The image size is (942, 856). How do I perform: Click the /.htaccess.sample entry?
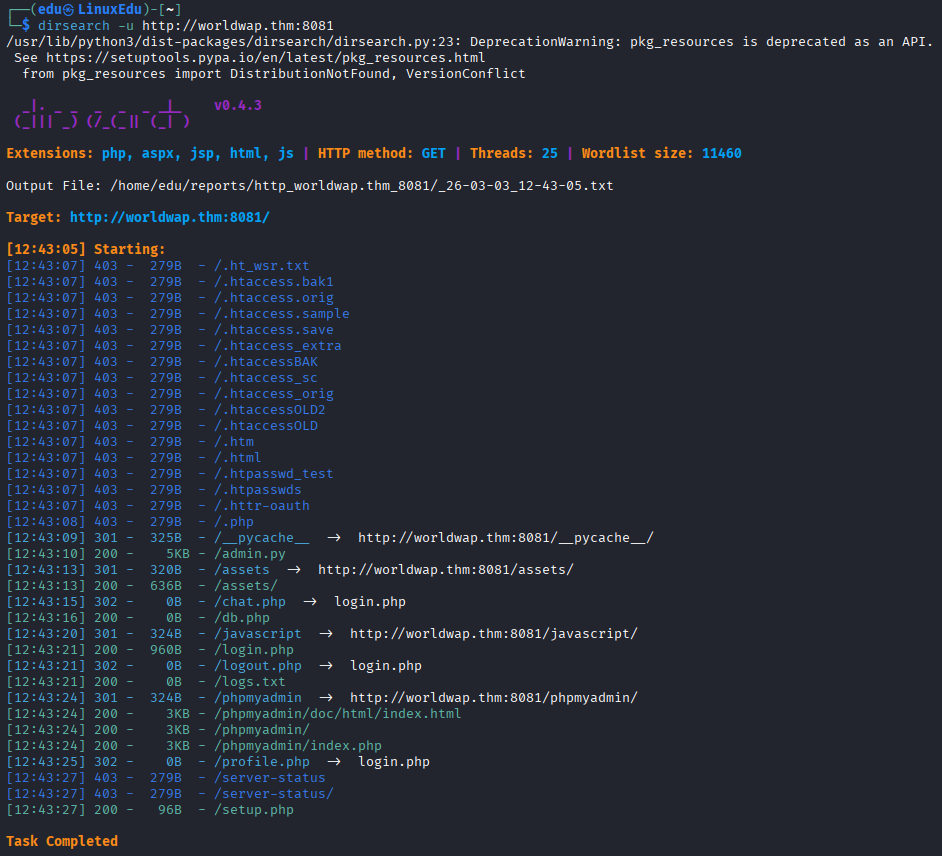[x=282, y=314]
